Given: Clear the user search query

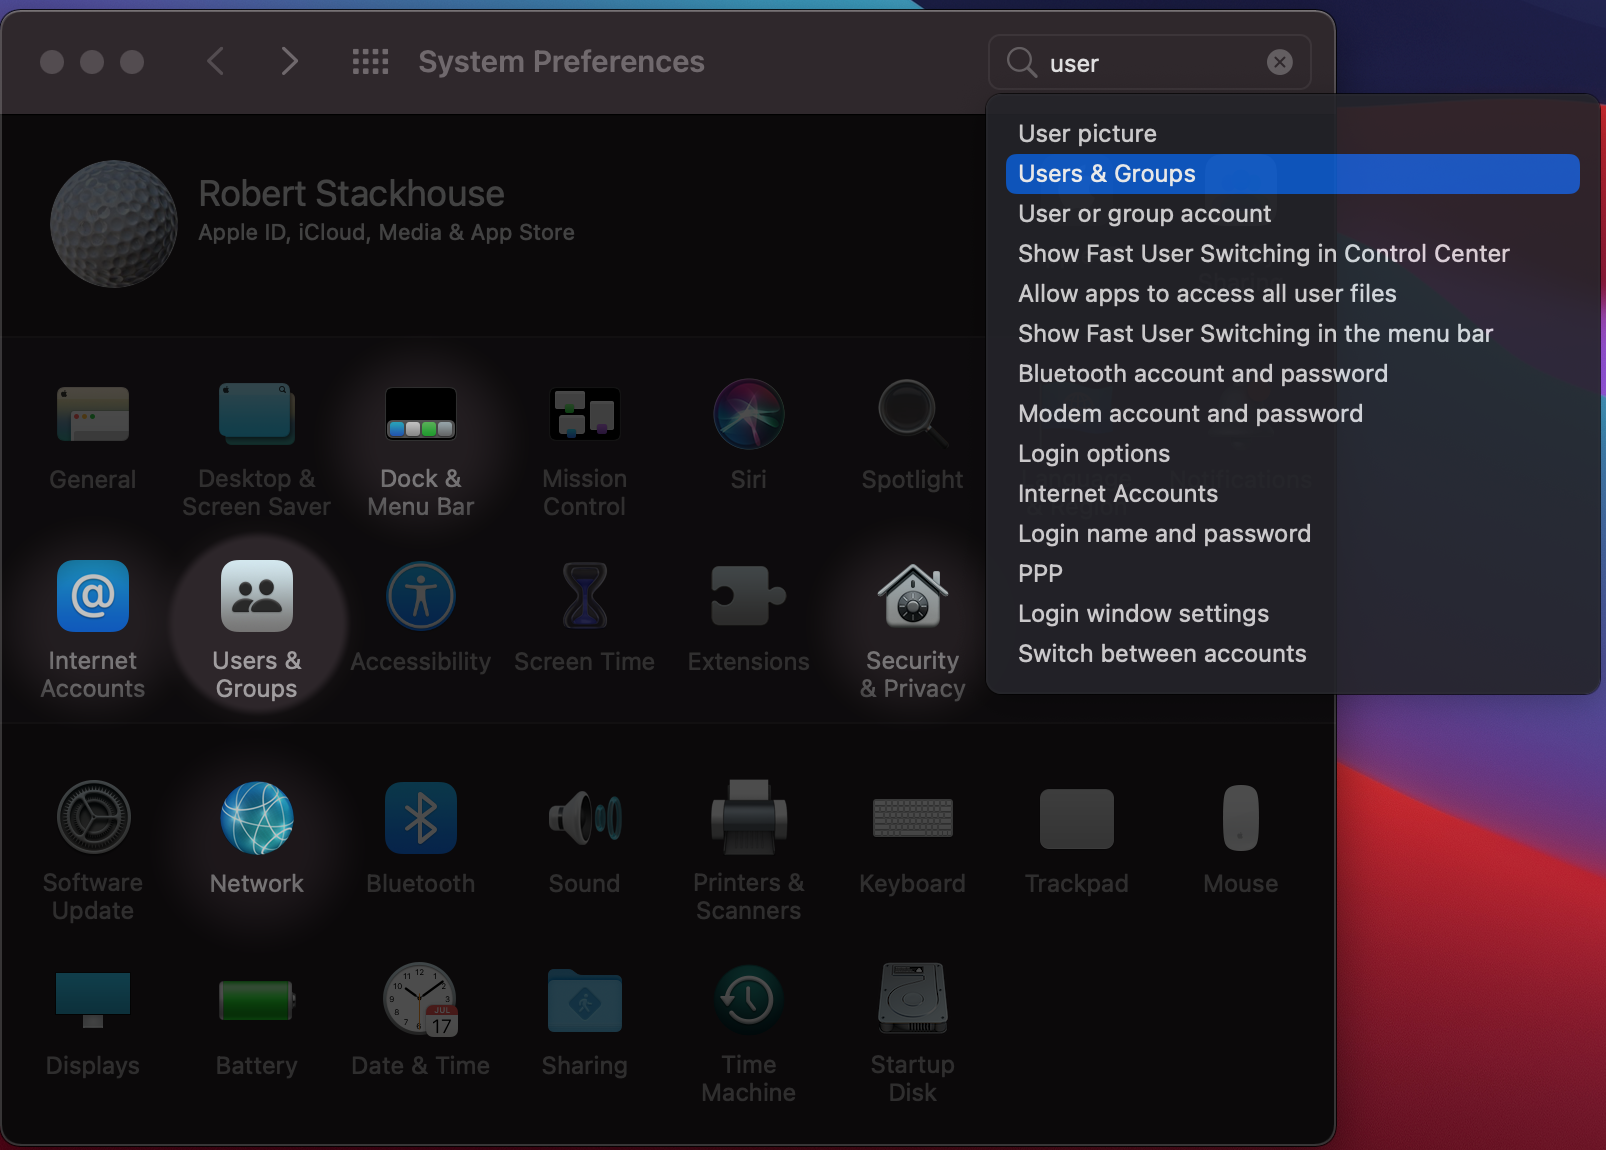Looking at the screenshot, I should [1280, 62].
